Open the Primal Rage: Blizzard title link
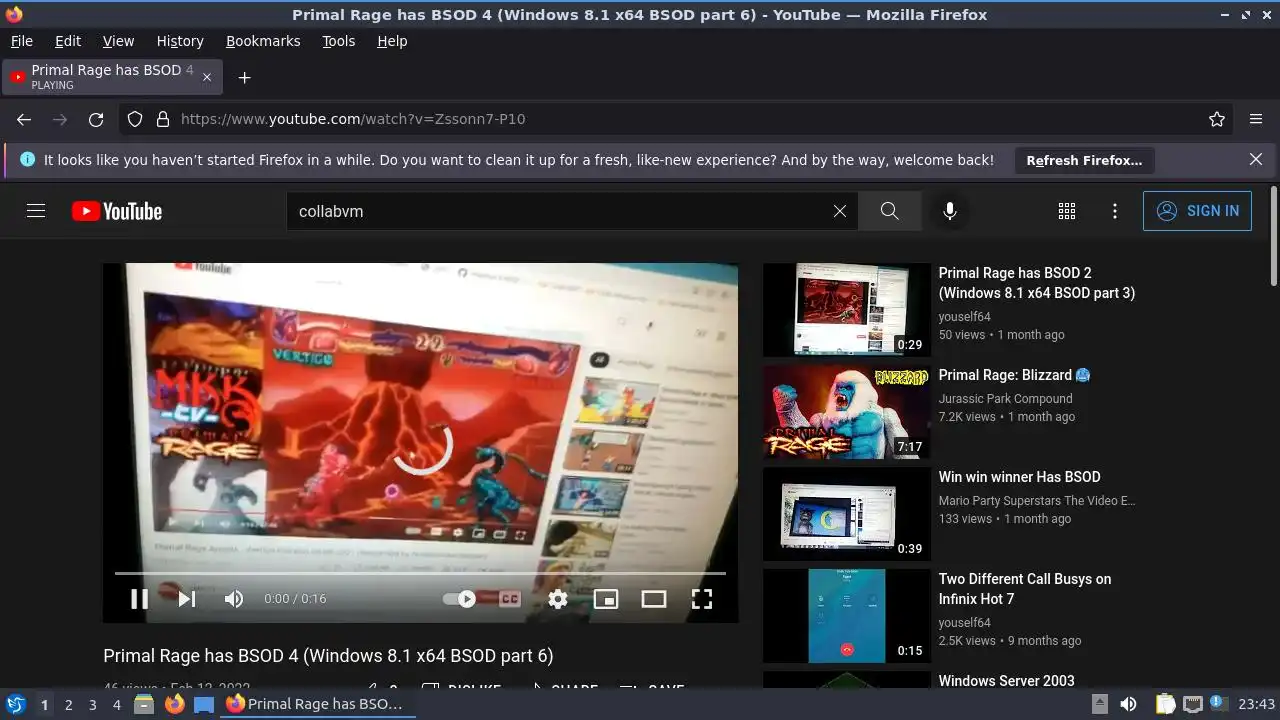 [x=1014, y=375]
